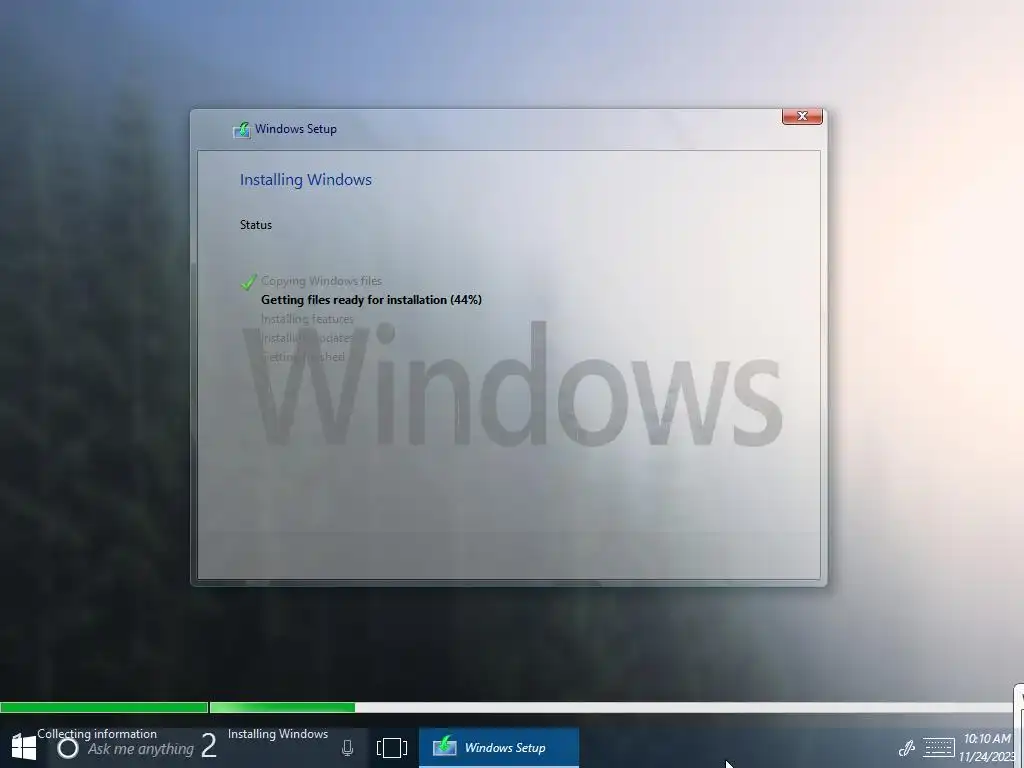
Task: Open the Windows Start menu
Action: point(24,748)
